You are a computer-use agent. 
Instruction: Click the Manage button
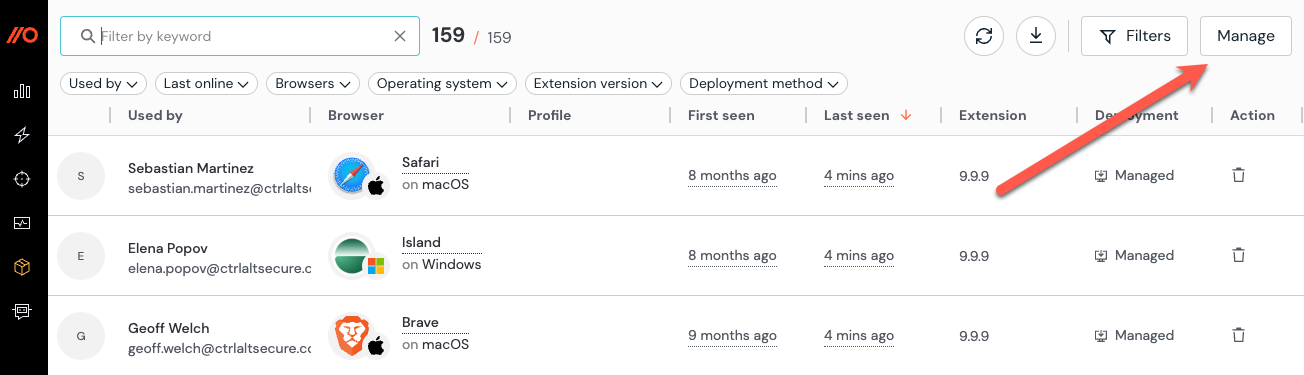[1245, 36]
